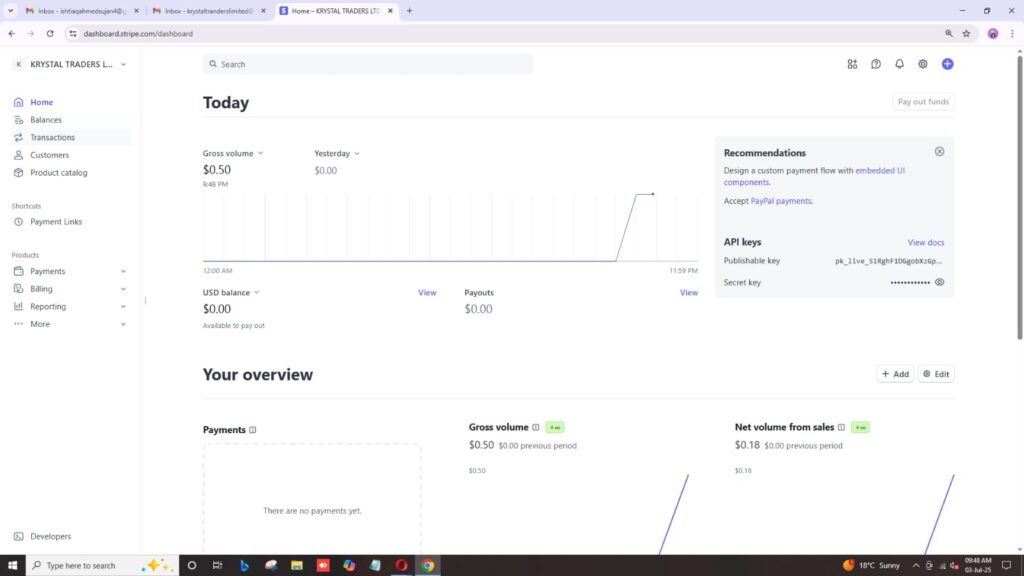The width and height of the screenshot is (1024, 576).
Task: Click the Pay out funds button
Action: 923,102
